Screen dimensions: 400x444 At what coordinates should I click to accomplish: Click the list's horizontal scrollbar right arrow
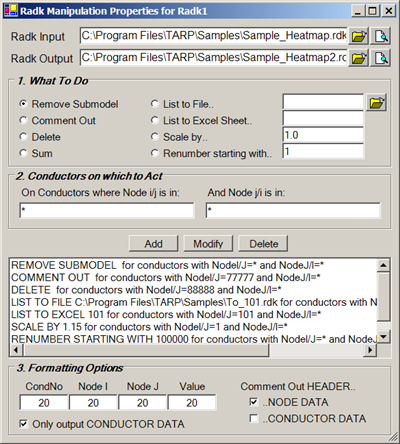pos(371,350)
